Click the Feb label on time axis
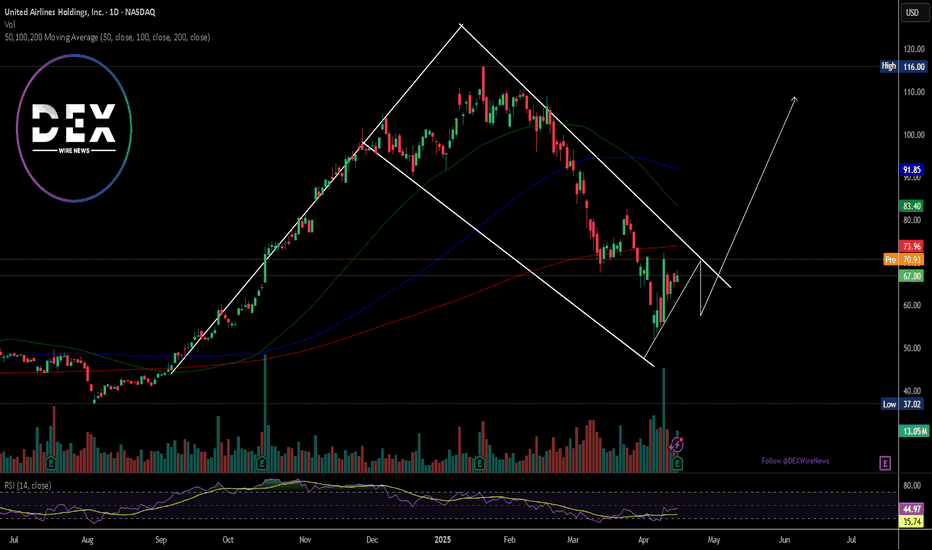 pos(509,540)
